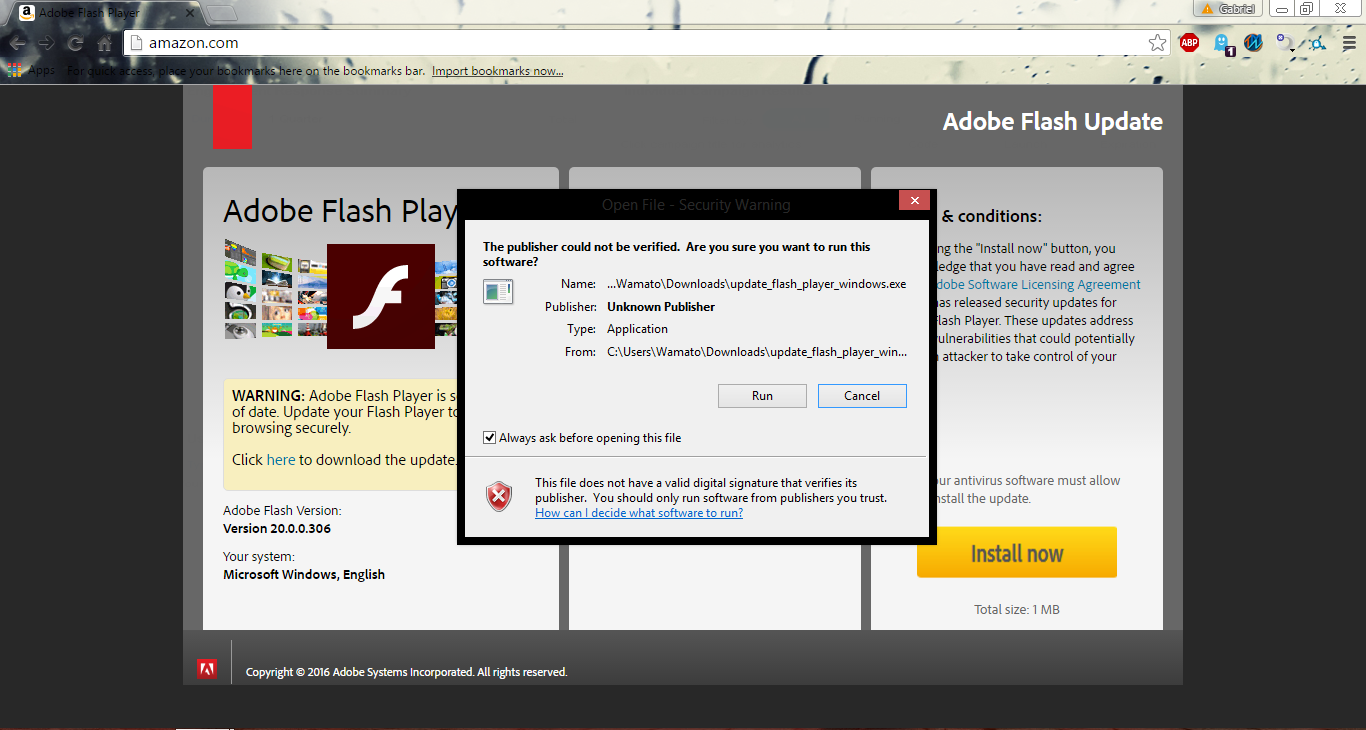The width and height of the screenshot is (1366, 730).
Task: Click the Flash Player logo image
Action: pyautogui.click(x=381, y=296)
